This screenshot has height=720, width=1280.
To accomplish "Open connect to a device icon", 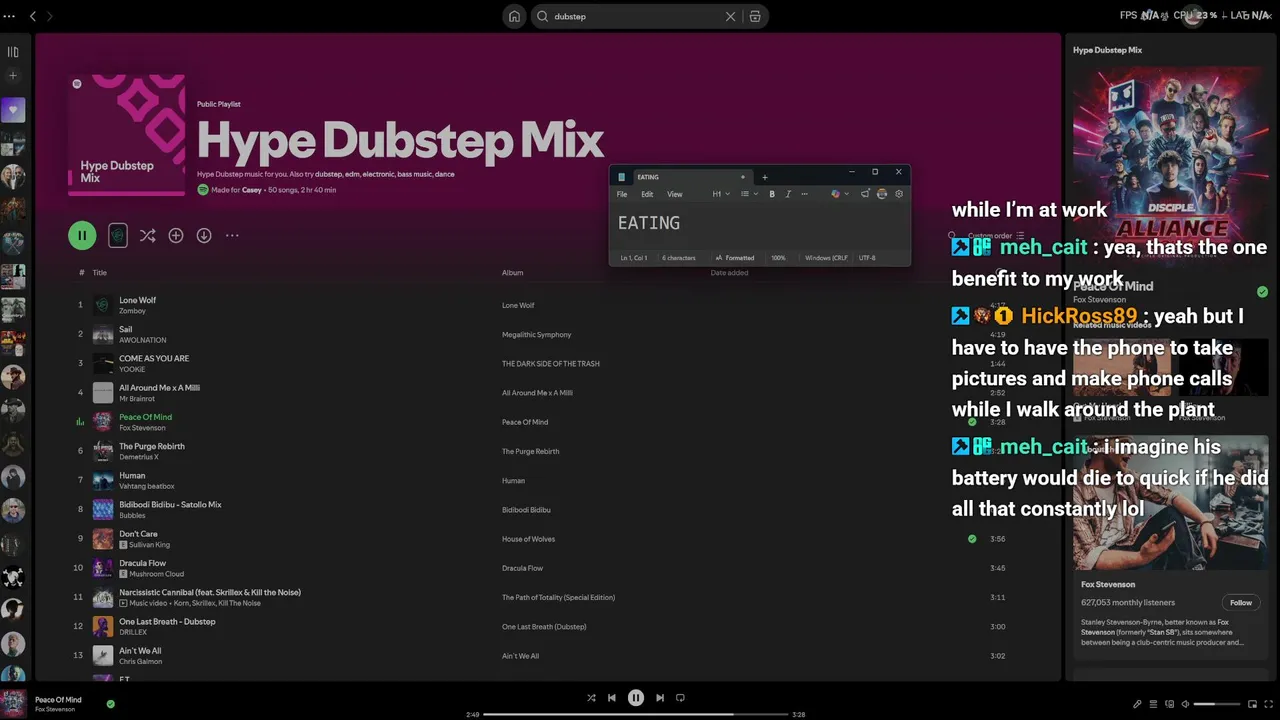I will tap(1169, 704).
